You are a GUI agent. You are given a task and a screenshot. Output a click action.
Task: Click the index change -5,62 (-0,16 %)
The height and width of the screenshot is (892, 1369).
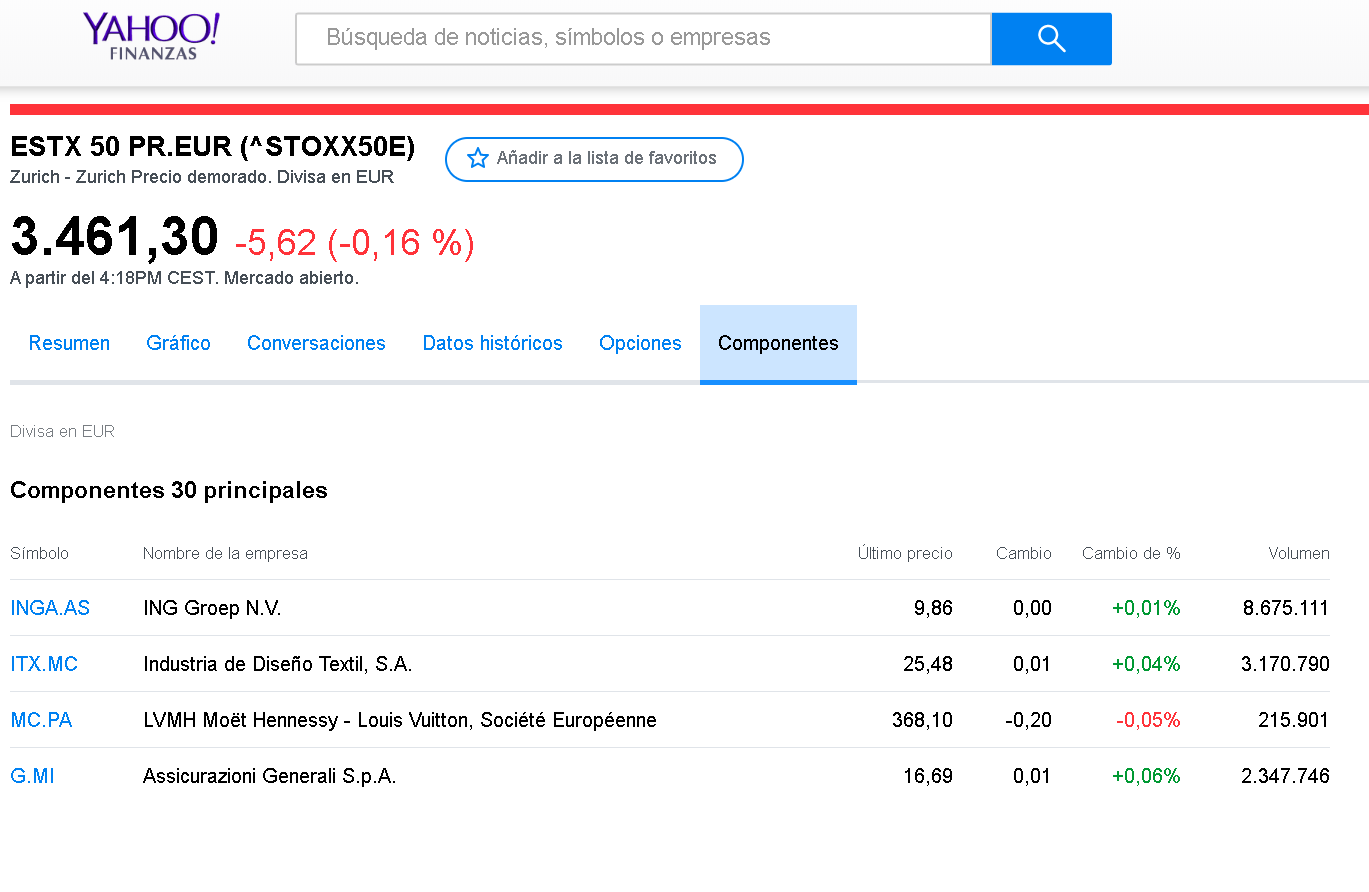[x=354, y=243]
